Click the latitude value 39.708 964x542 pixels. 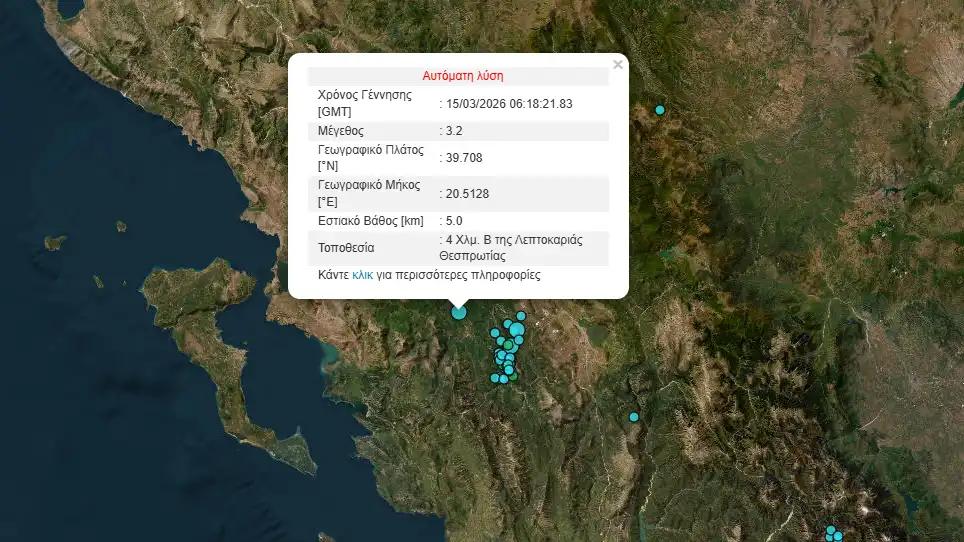462,158
